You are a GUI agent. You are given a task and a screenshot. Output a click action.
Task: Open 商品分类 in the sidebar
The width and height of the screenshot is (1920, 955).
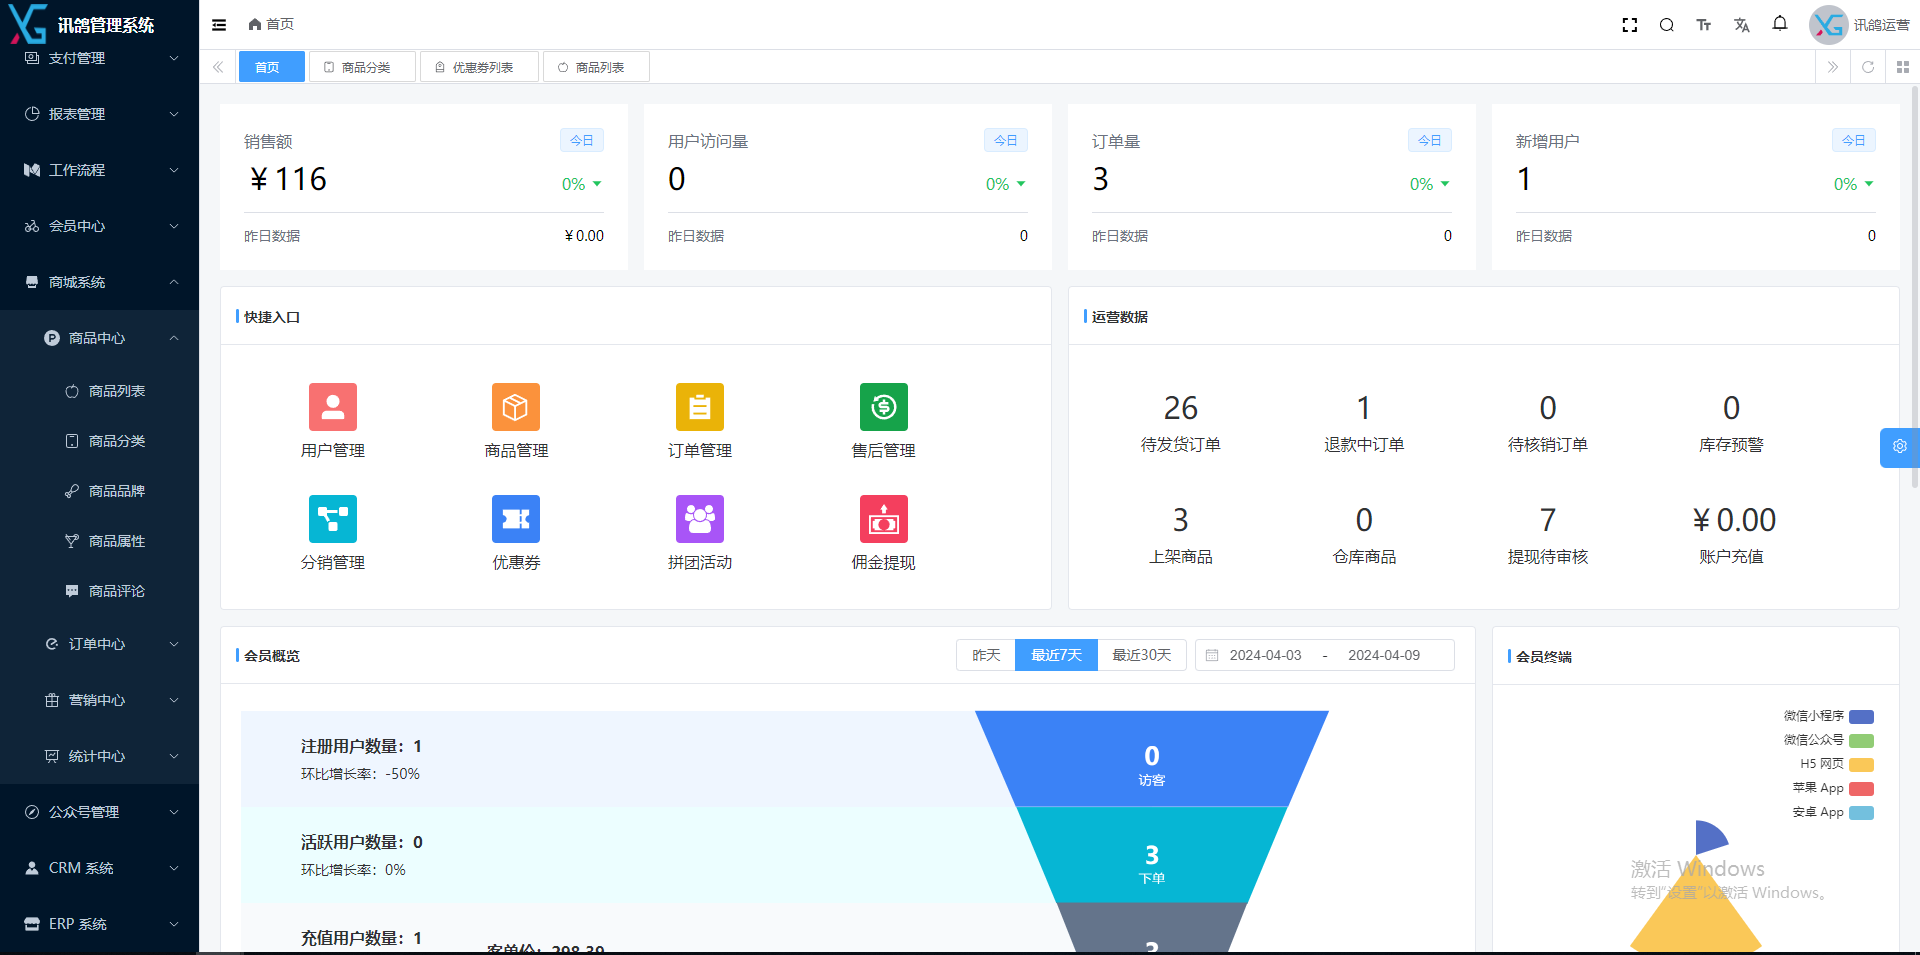coord(100,441)
